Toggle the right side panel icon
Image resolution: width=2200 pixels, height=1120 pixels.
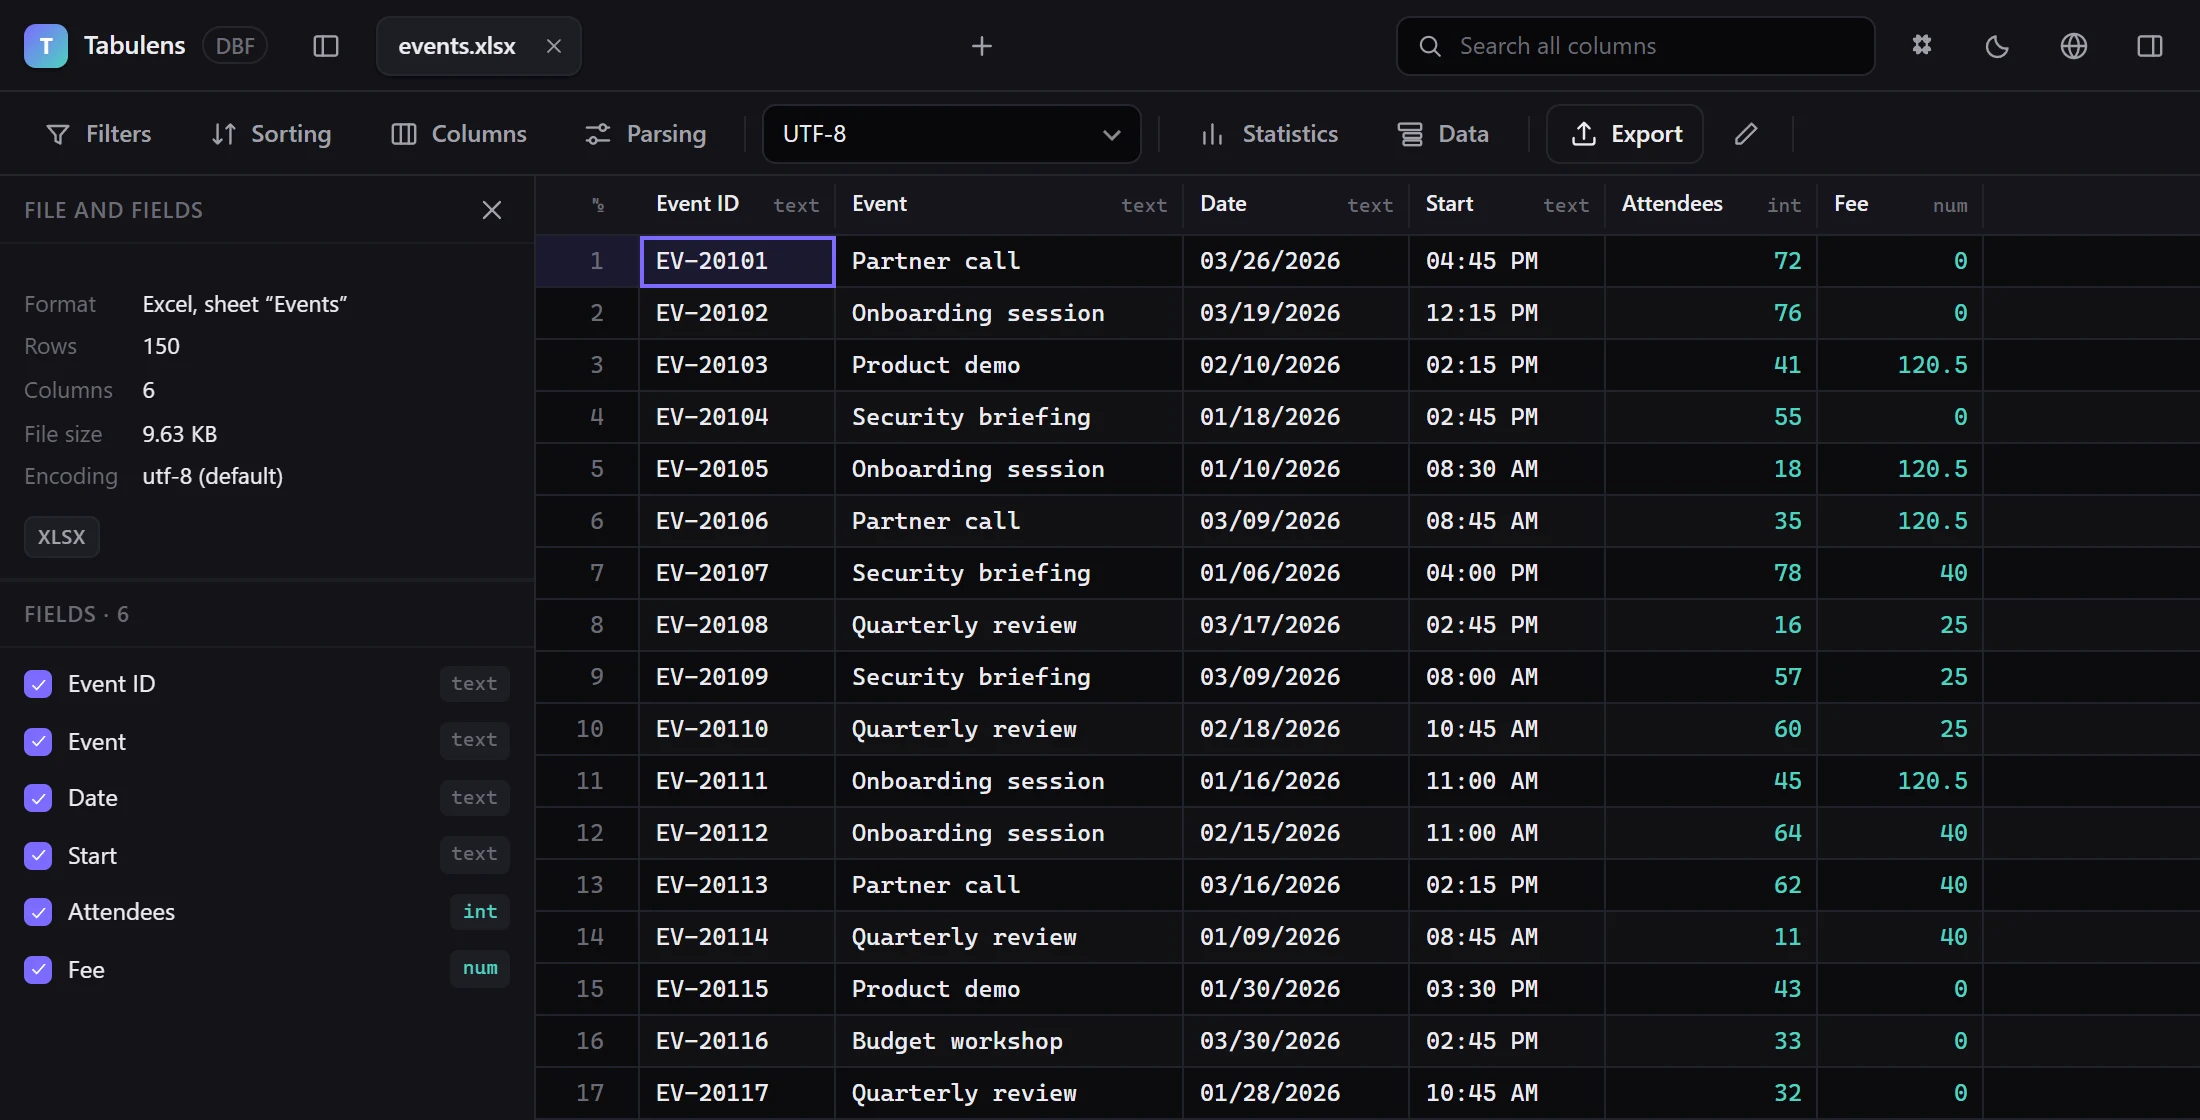2150,46
